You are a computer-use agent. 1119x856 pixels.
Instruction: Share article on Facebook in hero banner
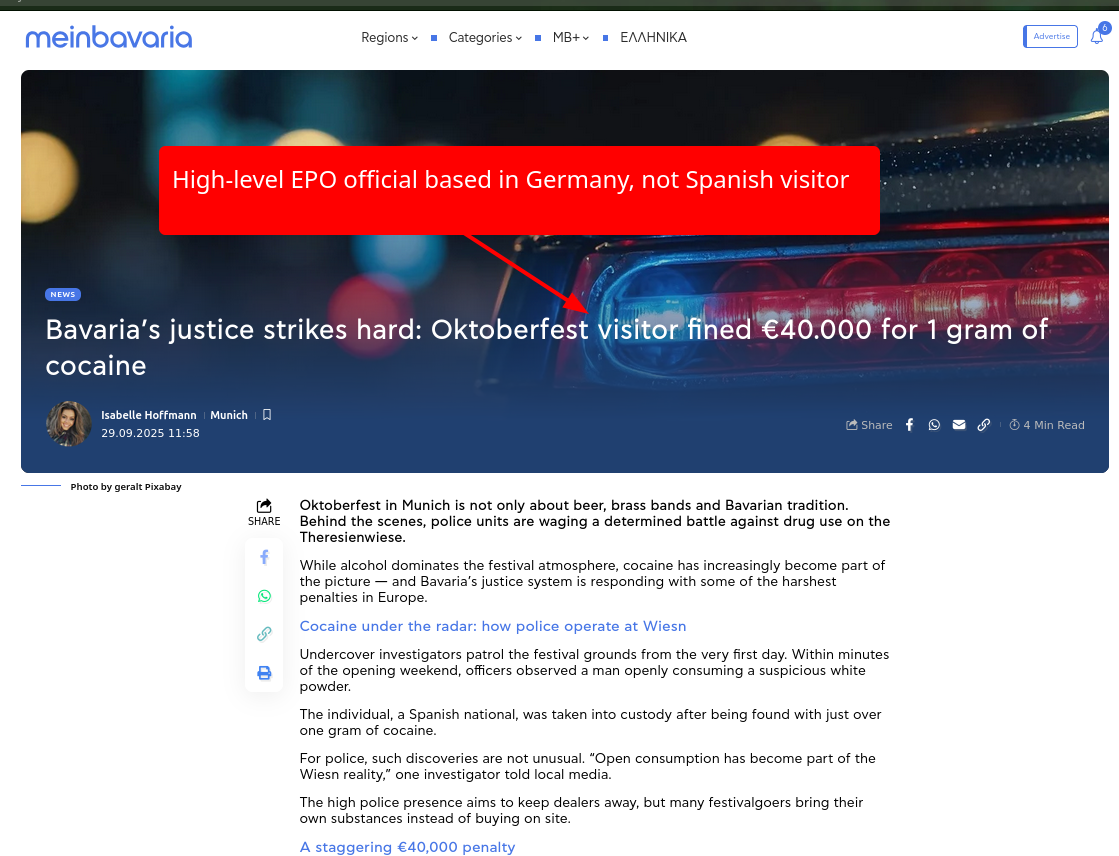coord(909,425)
